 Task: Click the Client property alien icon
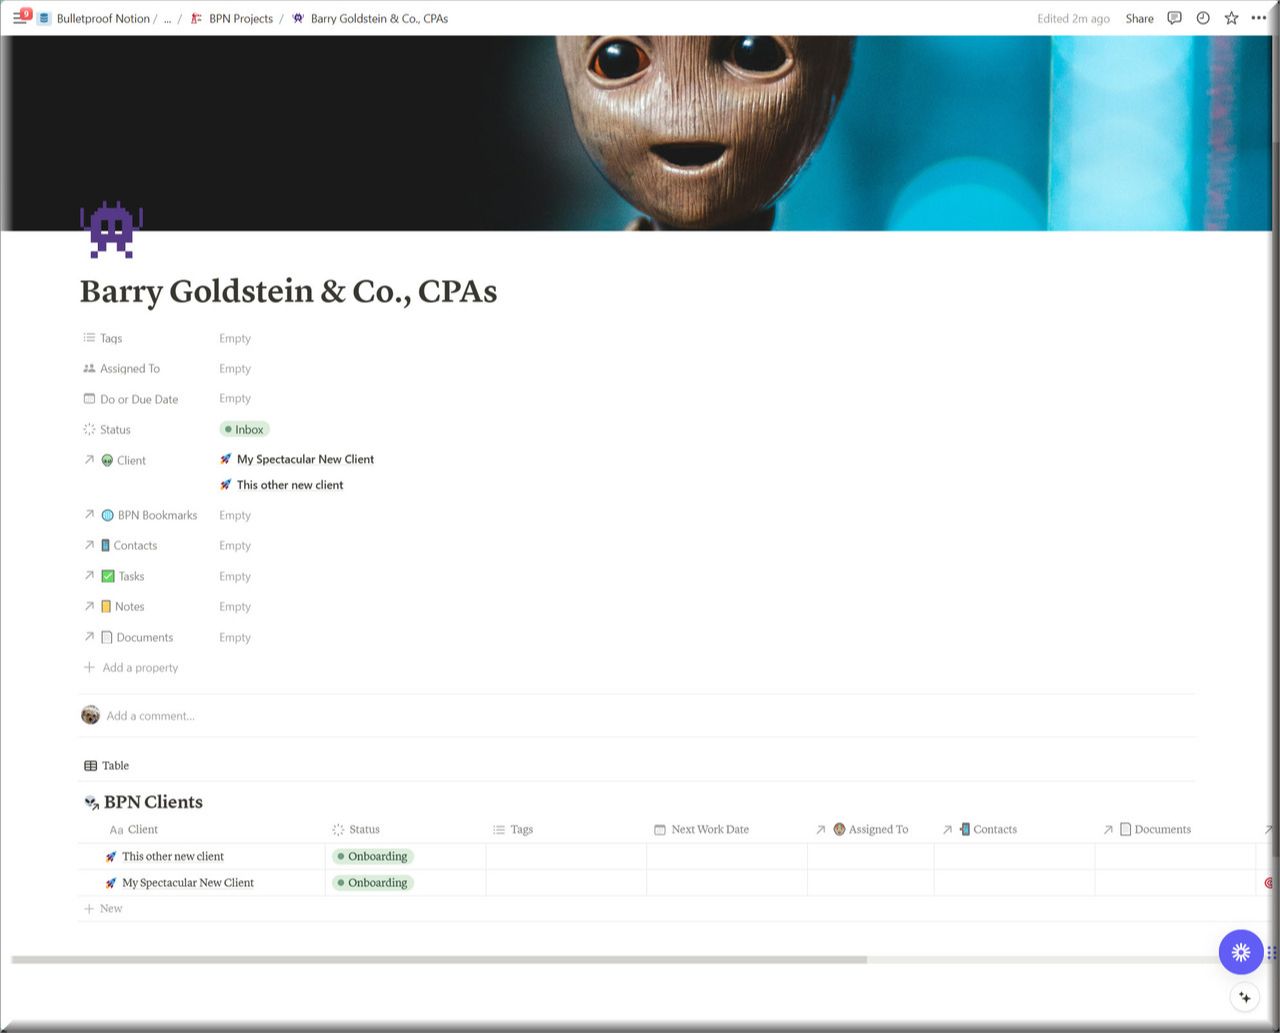coord(107,460)
